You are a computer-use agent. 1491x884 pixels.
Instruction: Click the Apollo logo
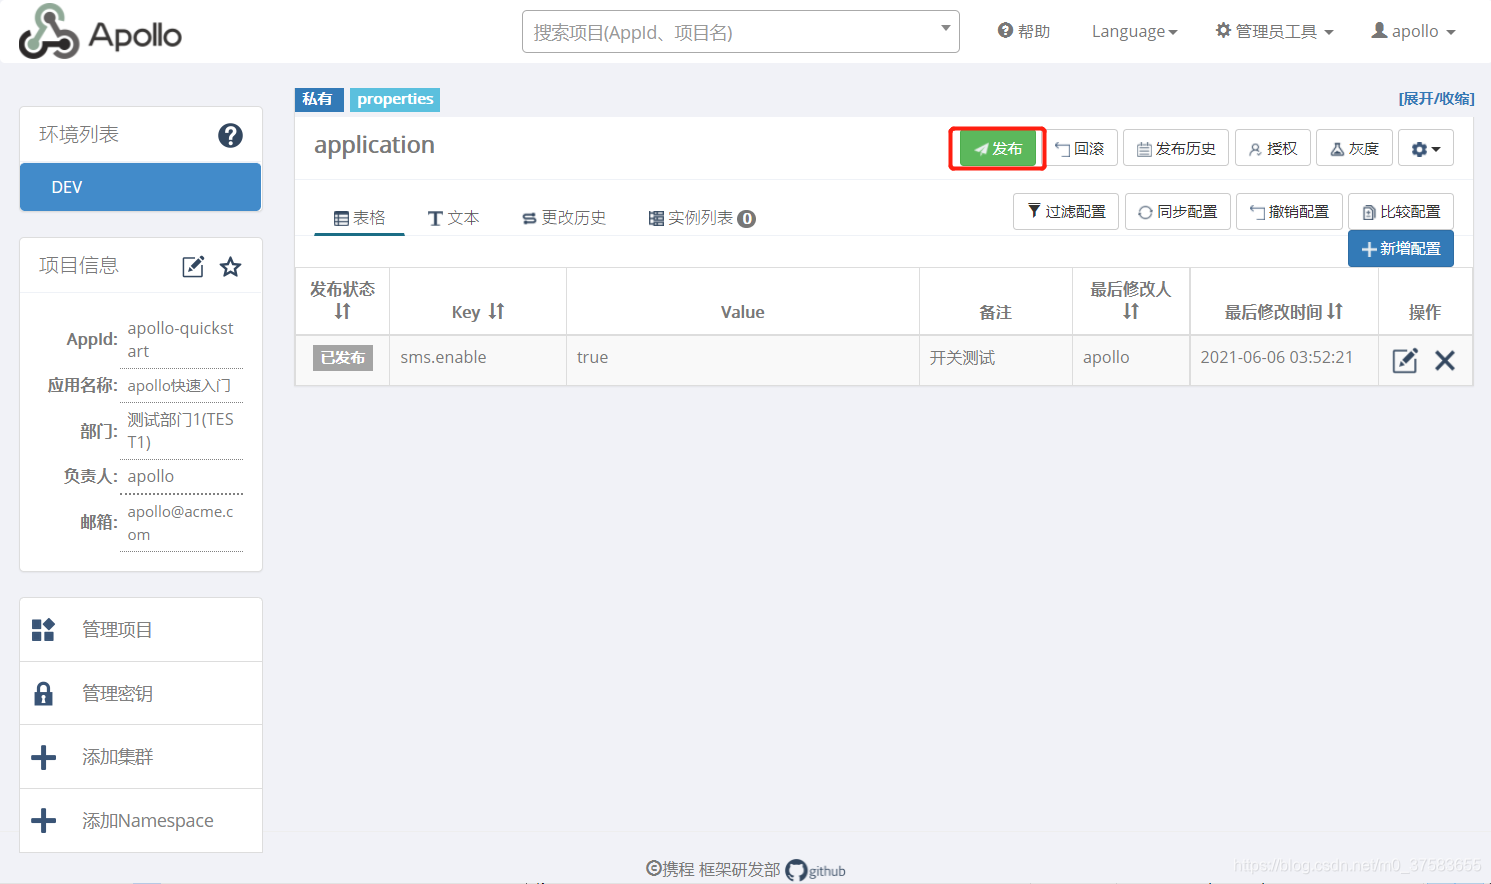(x=100, y=32)
